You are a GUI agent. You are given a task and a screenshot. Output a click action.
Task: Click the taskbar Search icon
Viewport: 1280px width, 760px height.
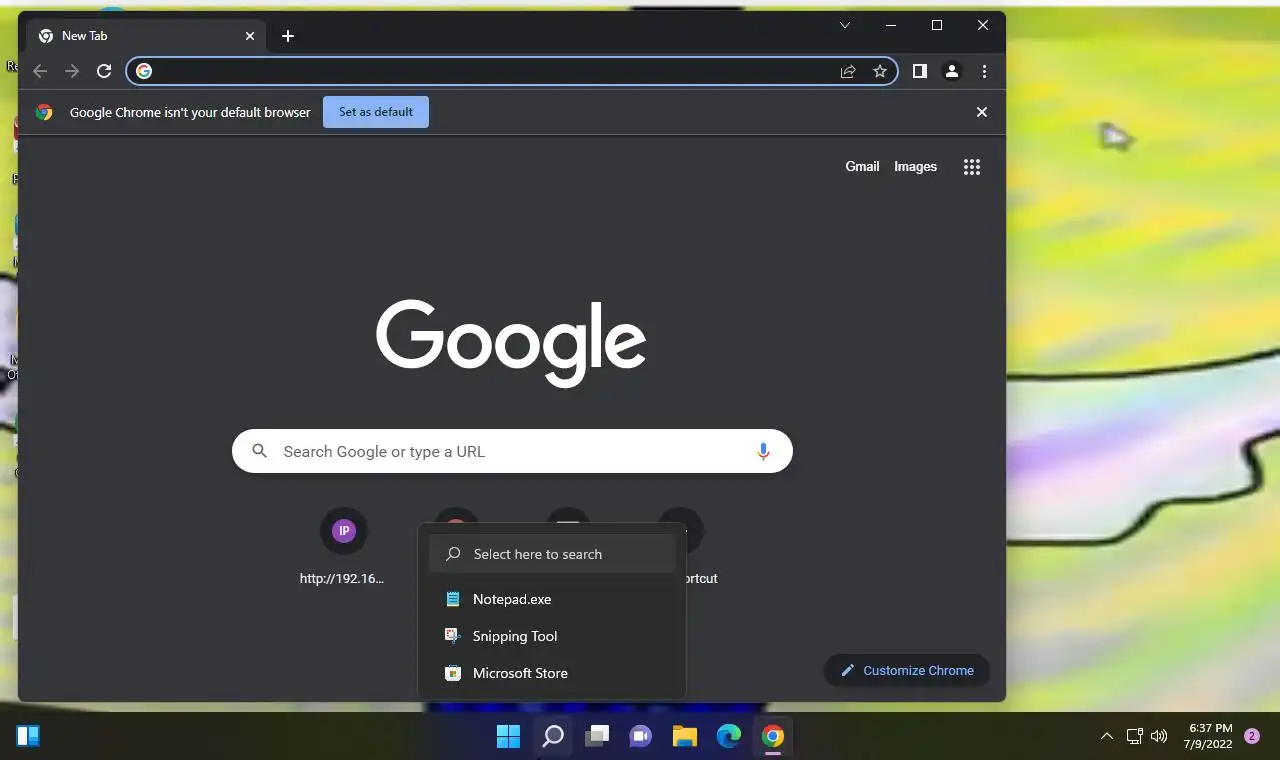click(552, 737)
